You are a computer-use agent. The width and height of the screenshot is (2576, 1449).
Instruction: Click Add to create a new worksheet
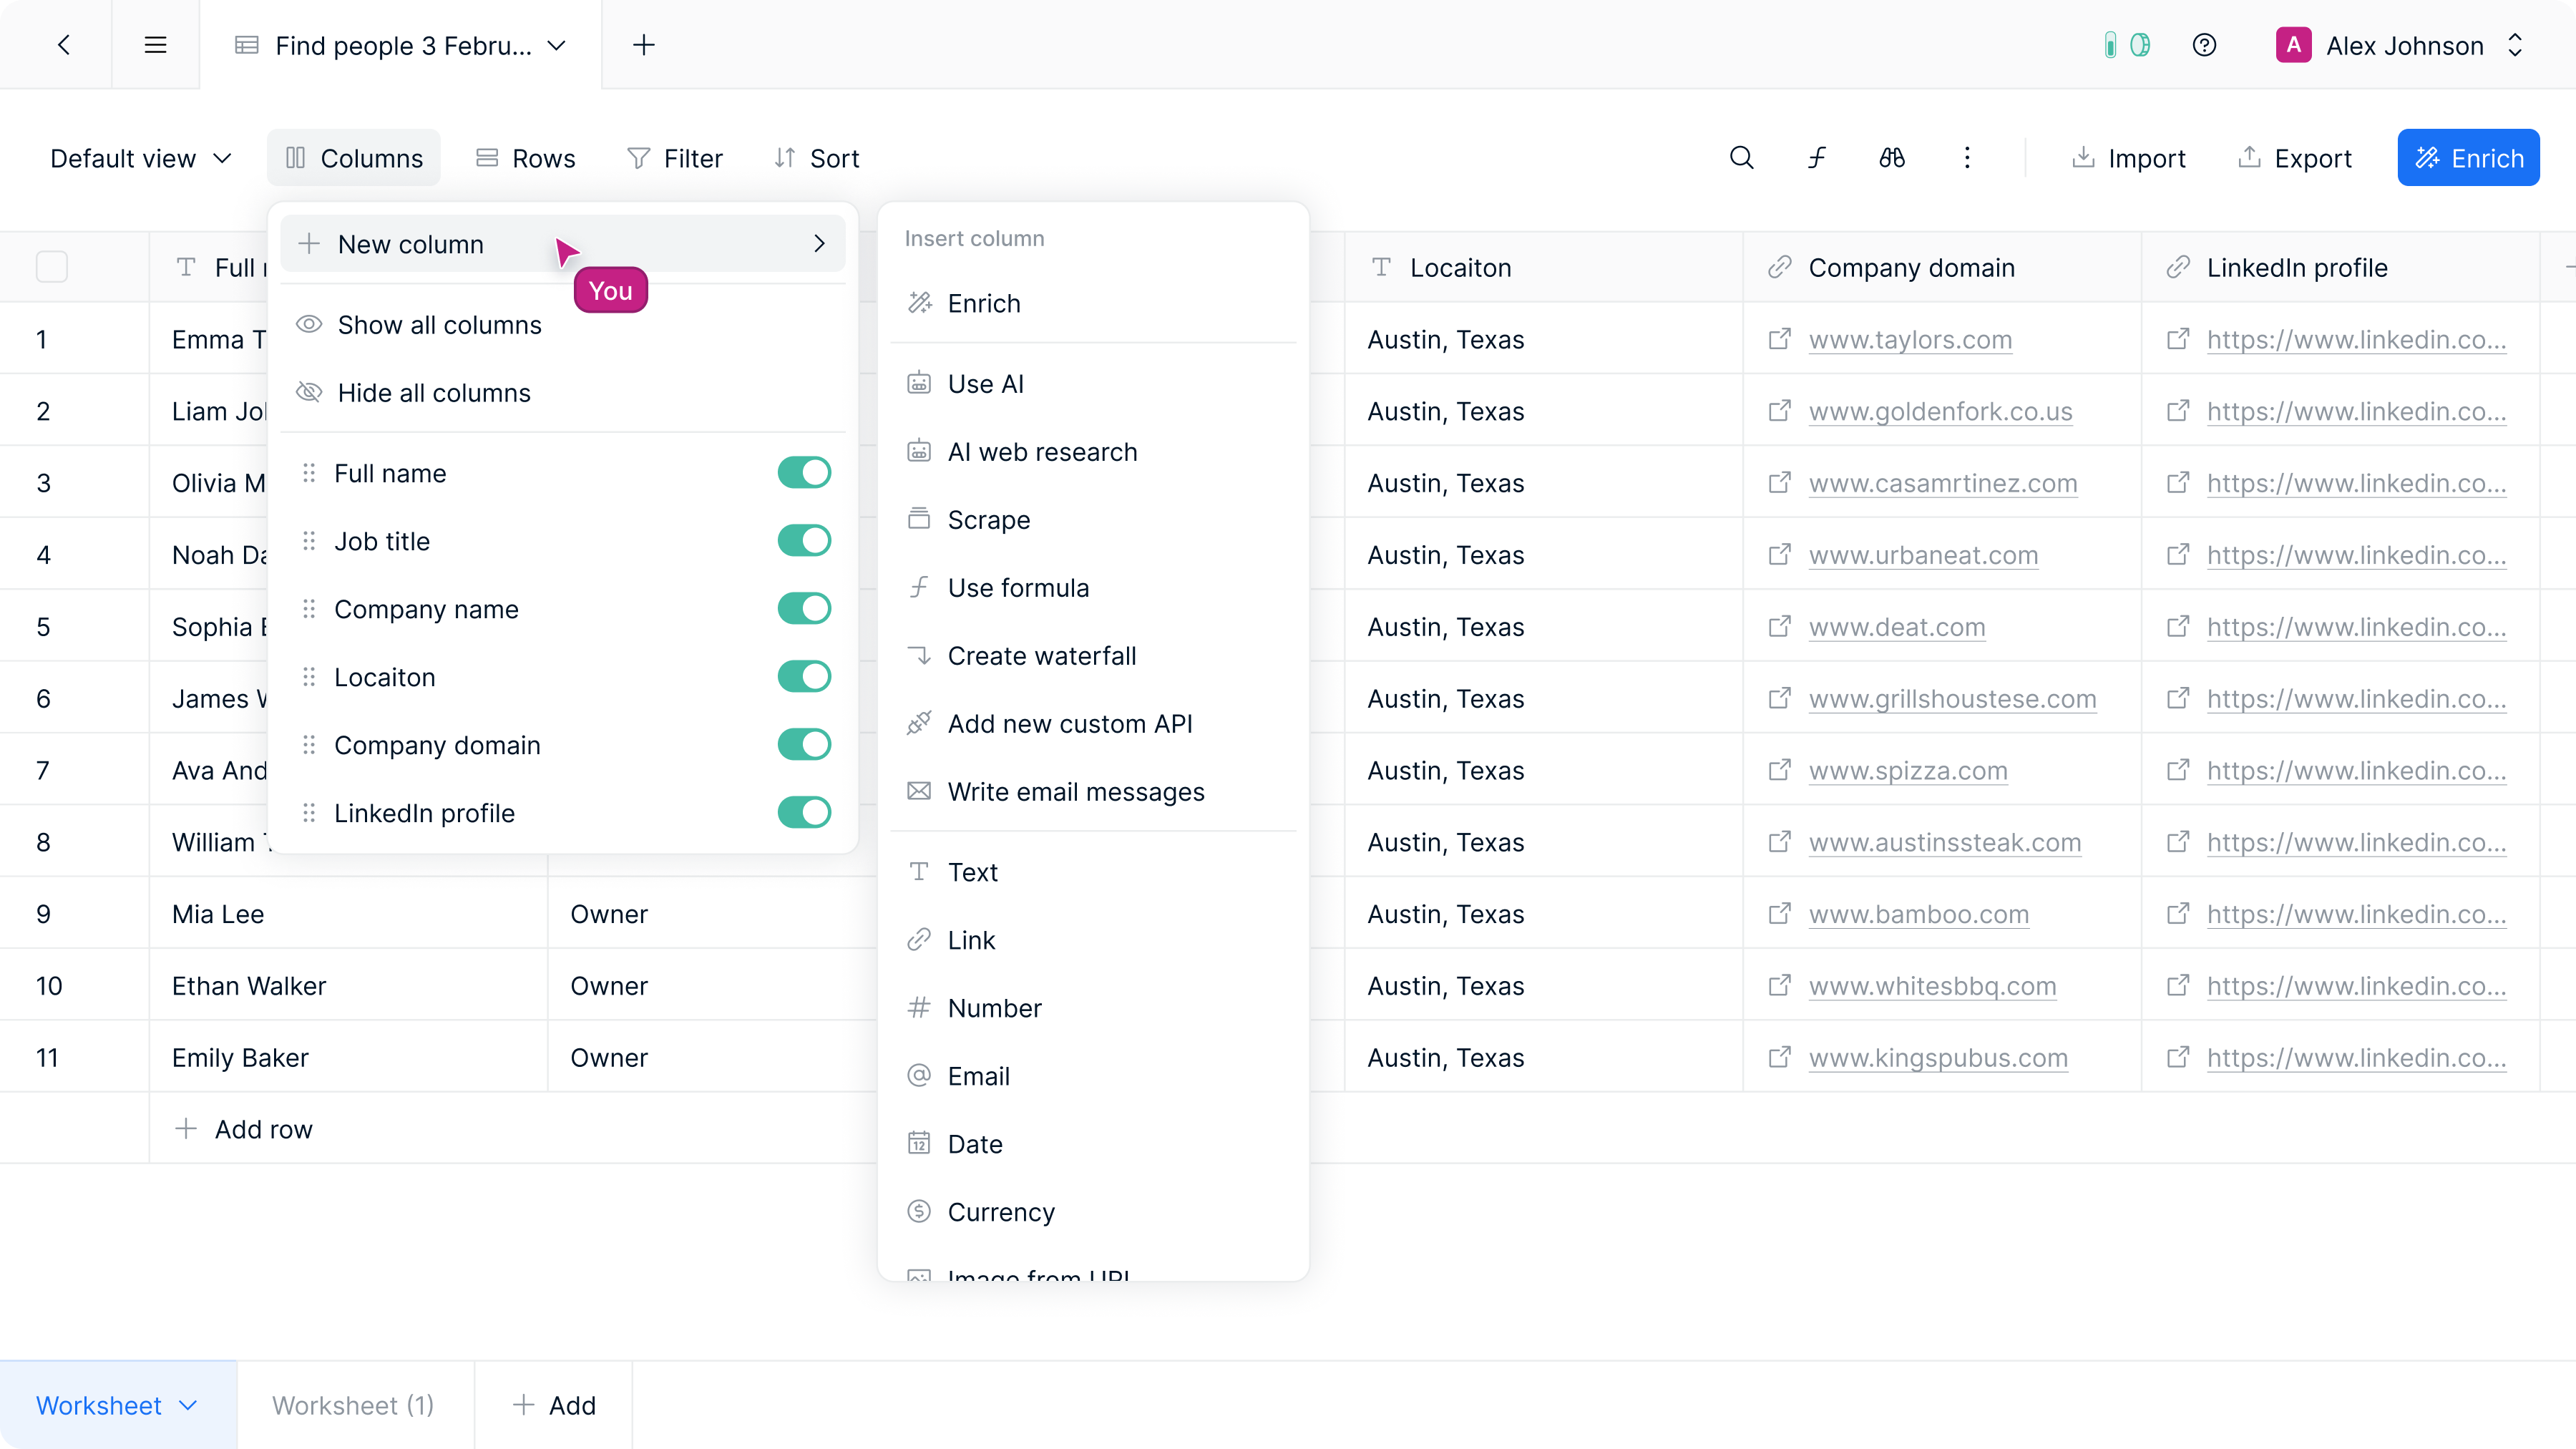coord(554,1405)
